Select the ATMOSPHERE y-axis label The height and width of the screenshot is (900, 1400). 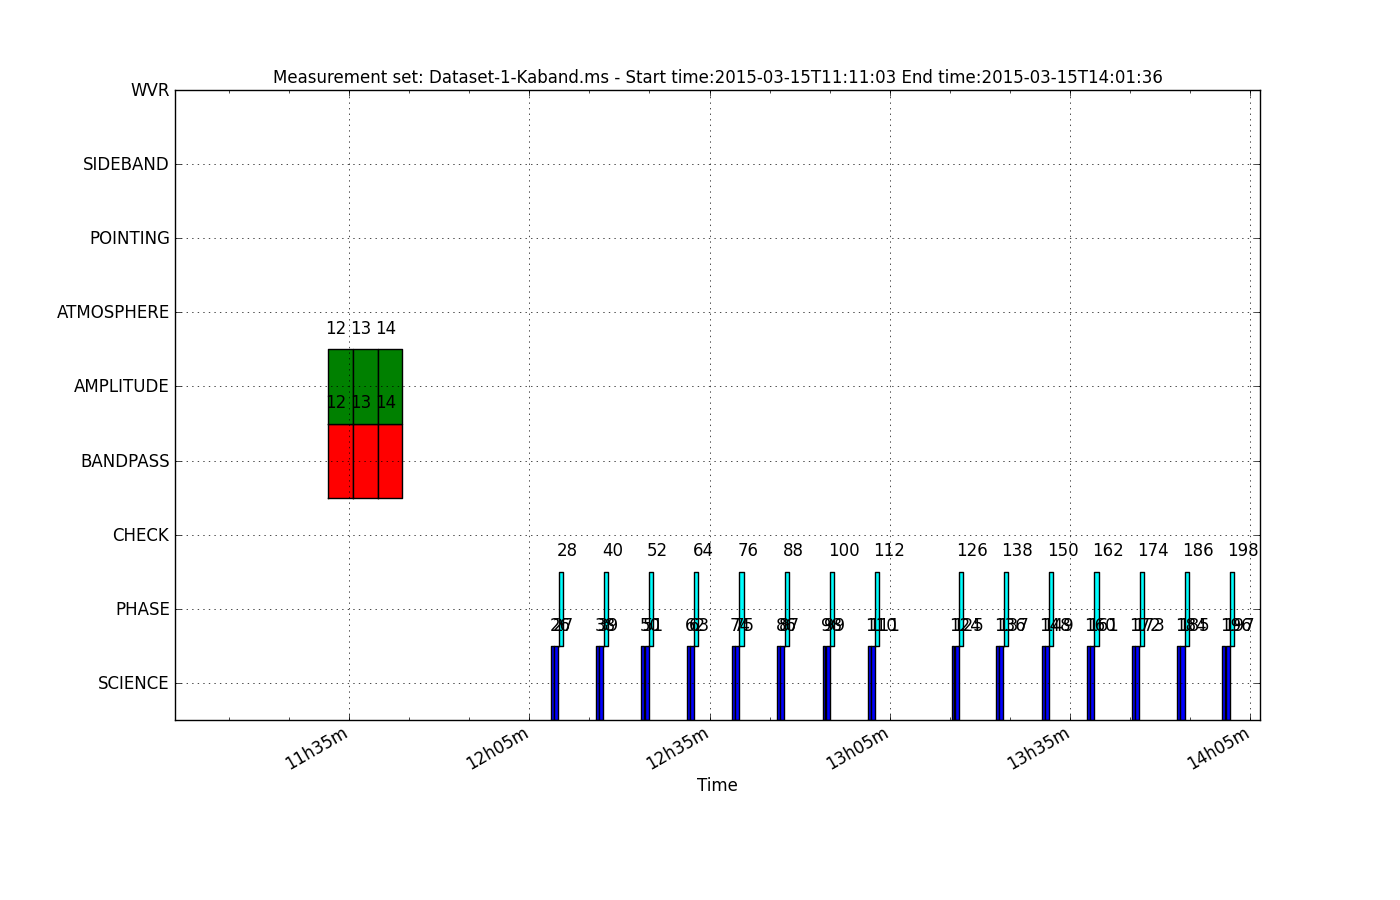113,313
